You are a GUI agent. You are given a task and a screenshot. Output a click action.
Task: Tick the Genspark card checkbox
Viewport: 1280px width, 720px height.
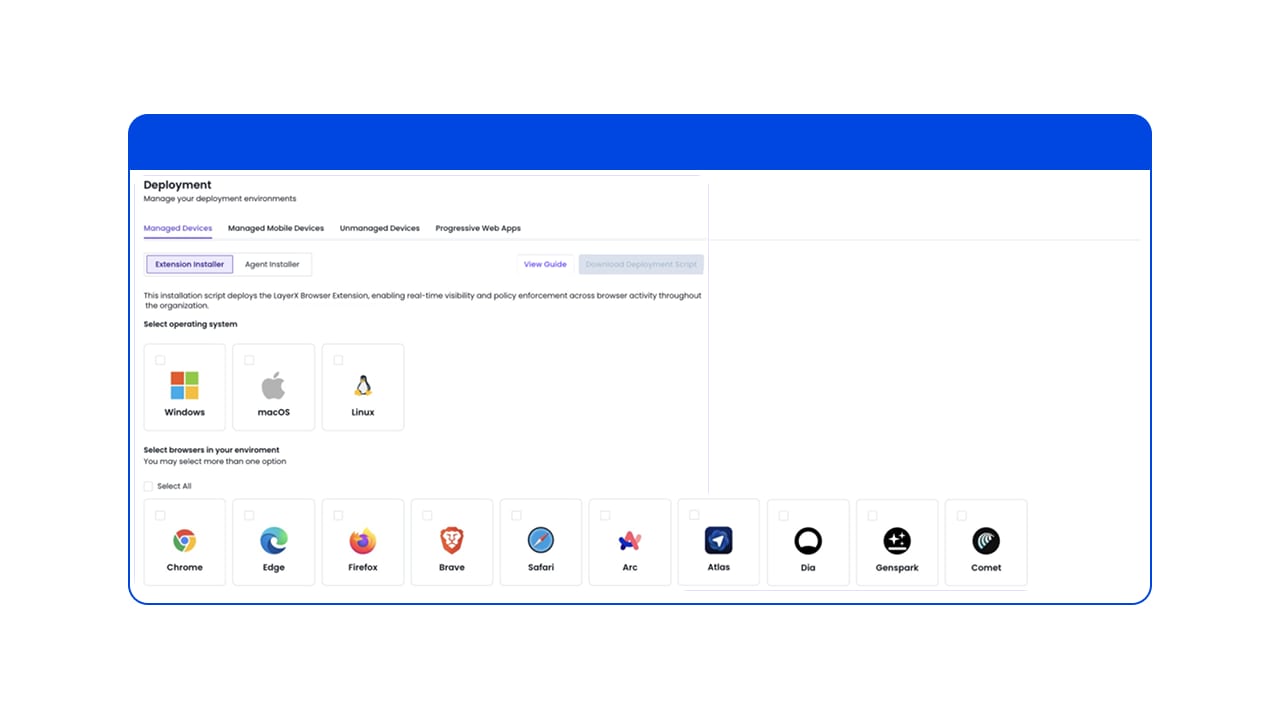872,516
